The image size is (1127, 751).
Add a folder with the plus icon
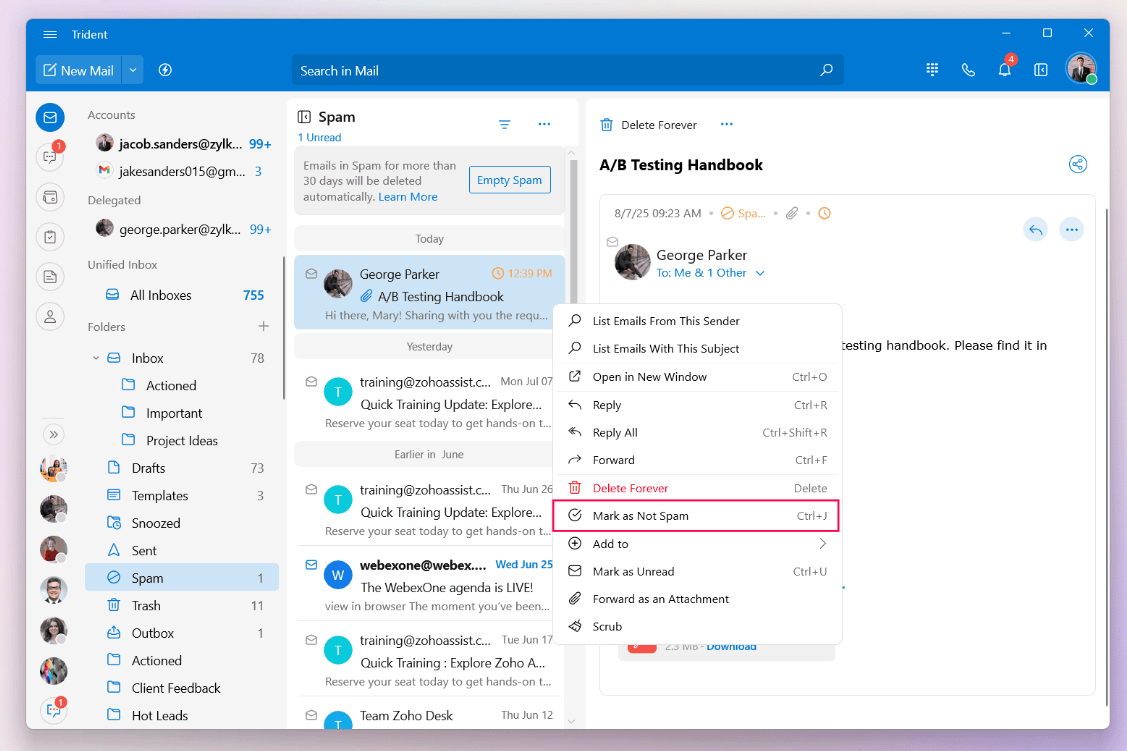click(x=264, y=326)
